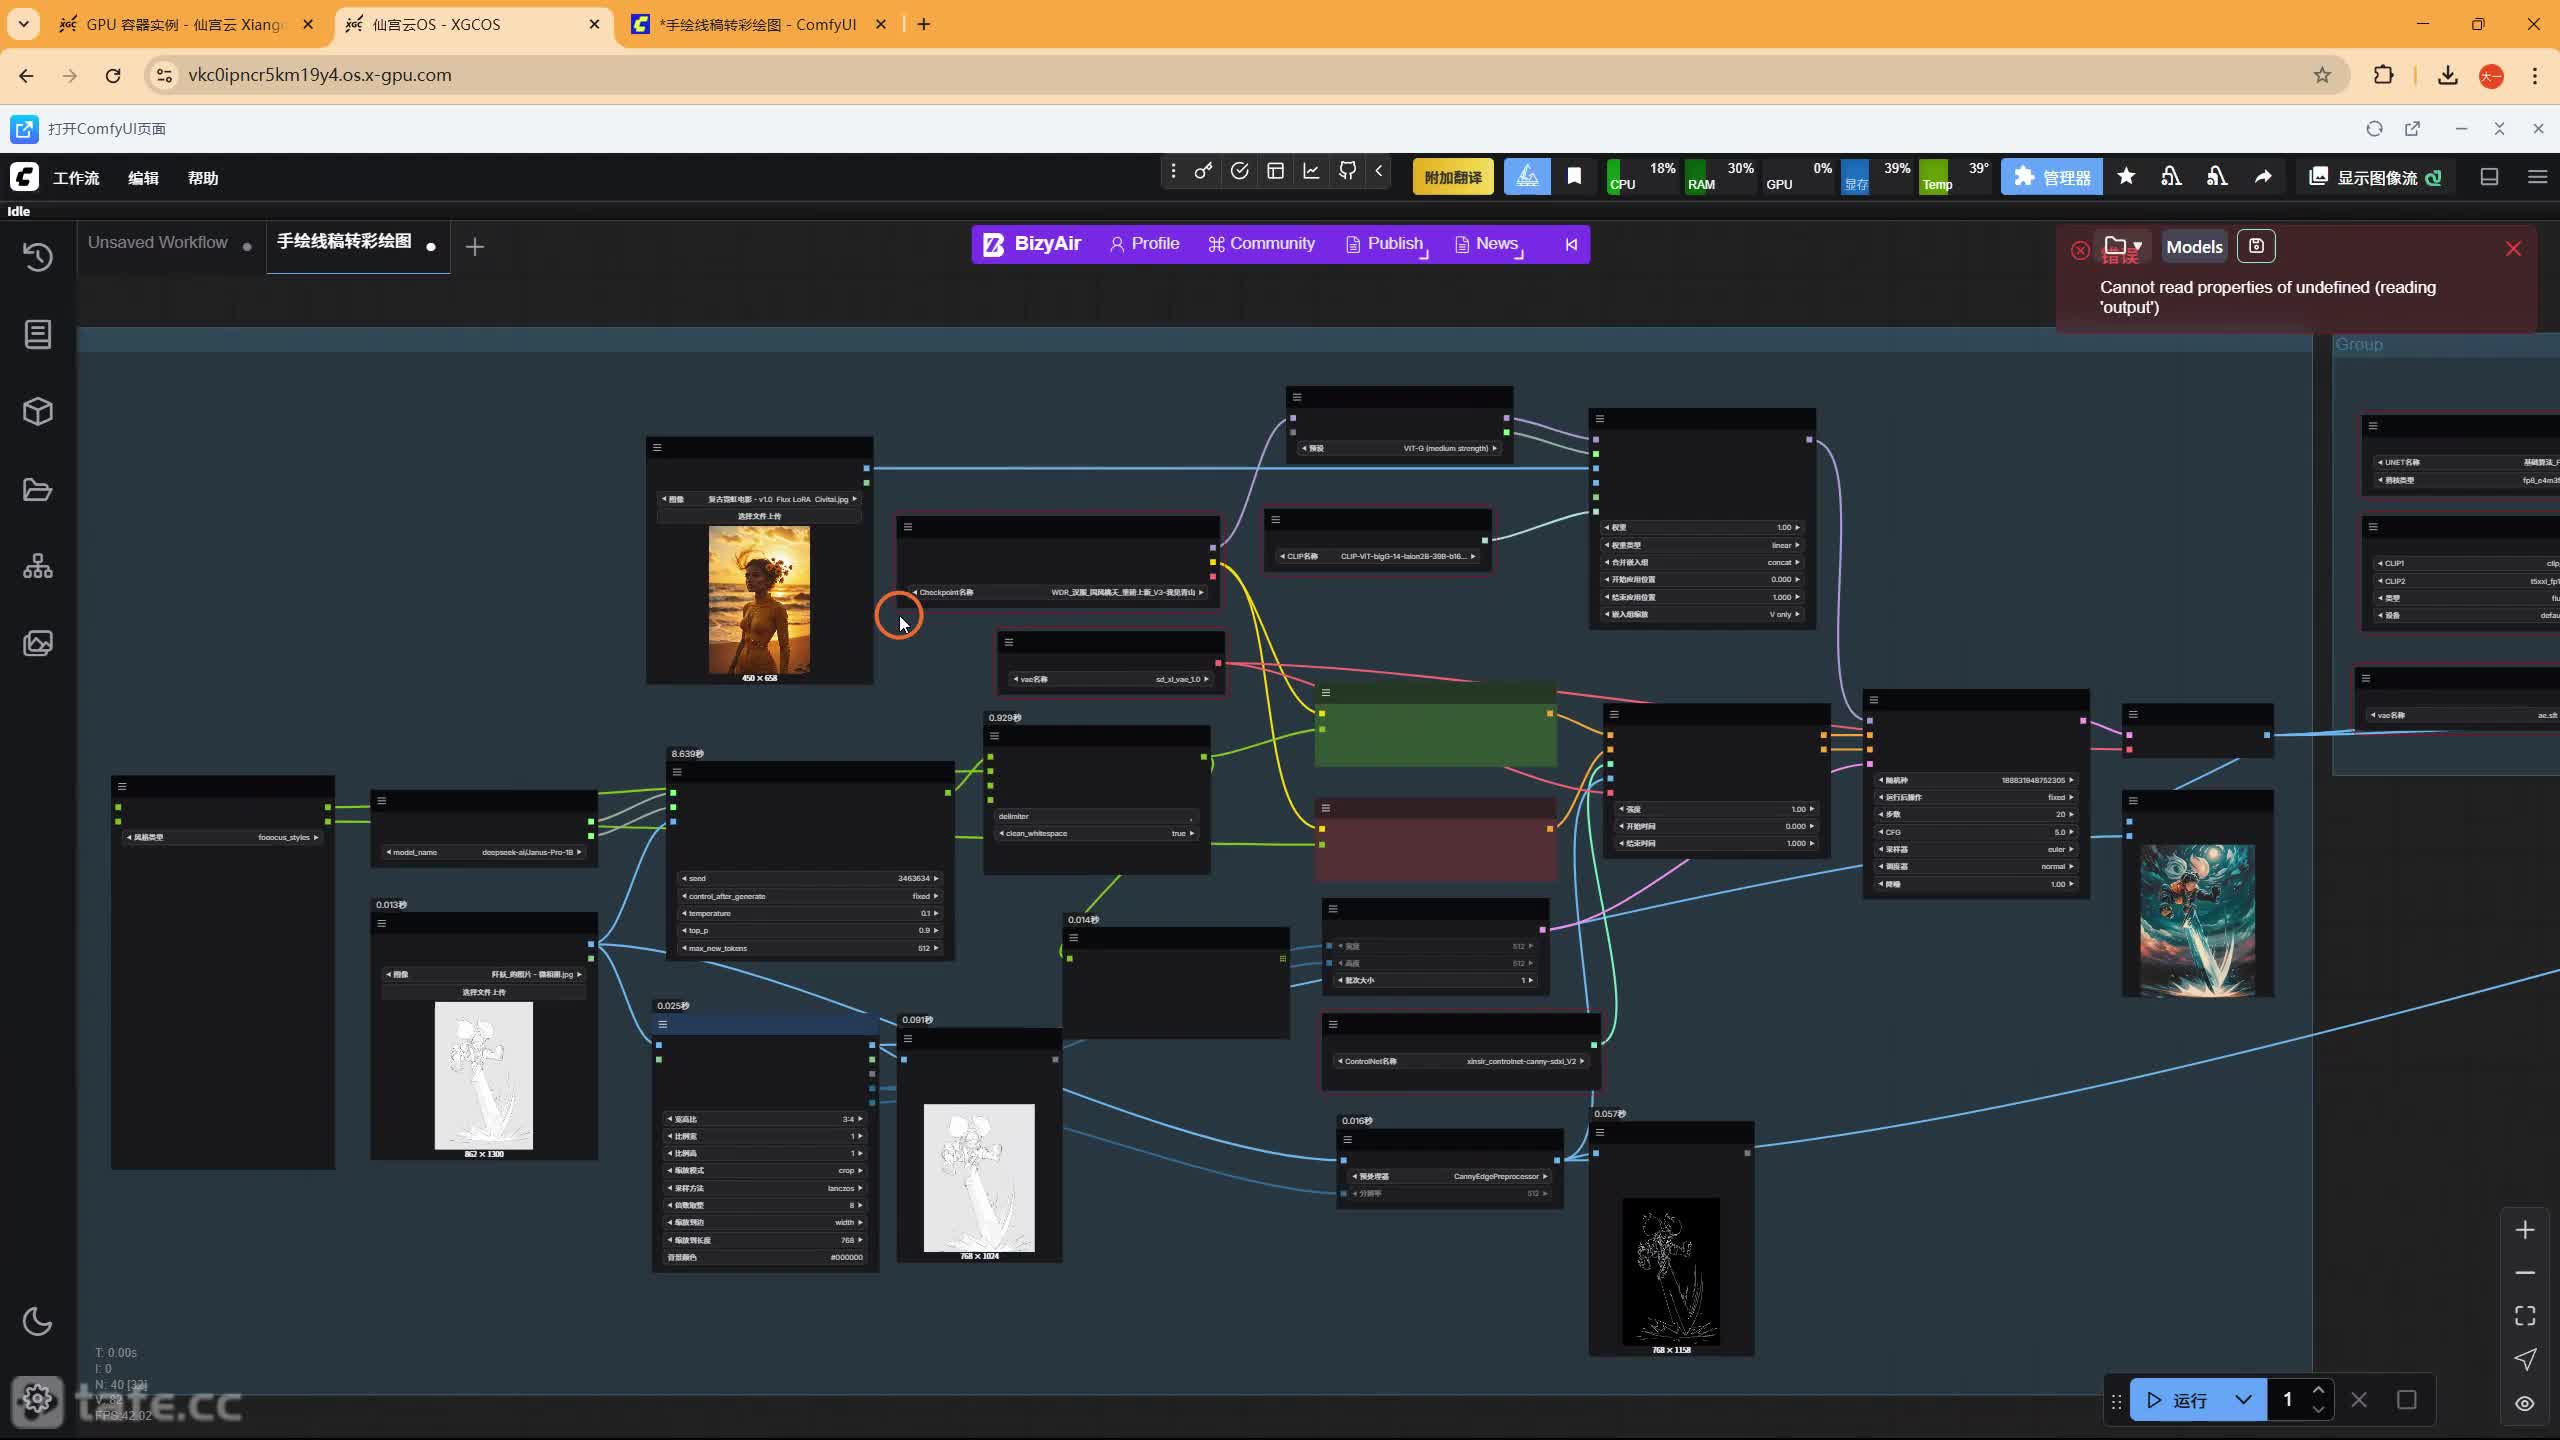Open the notes list sidebar icon

point(38,334)
